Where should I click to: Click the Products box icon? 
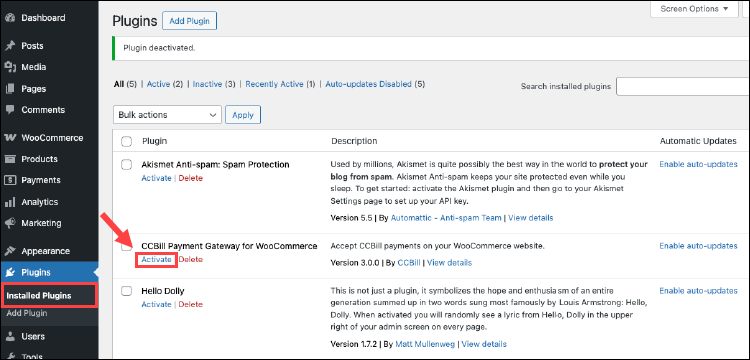tap(10, 159)
